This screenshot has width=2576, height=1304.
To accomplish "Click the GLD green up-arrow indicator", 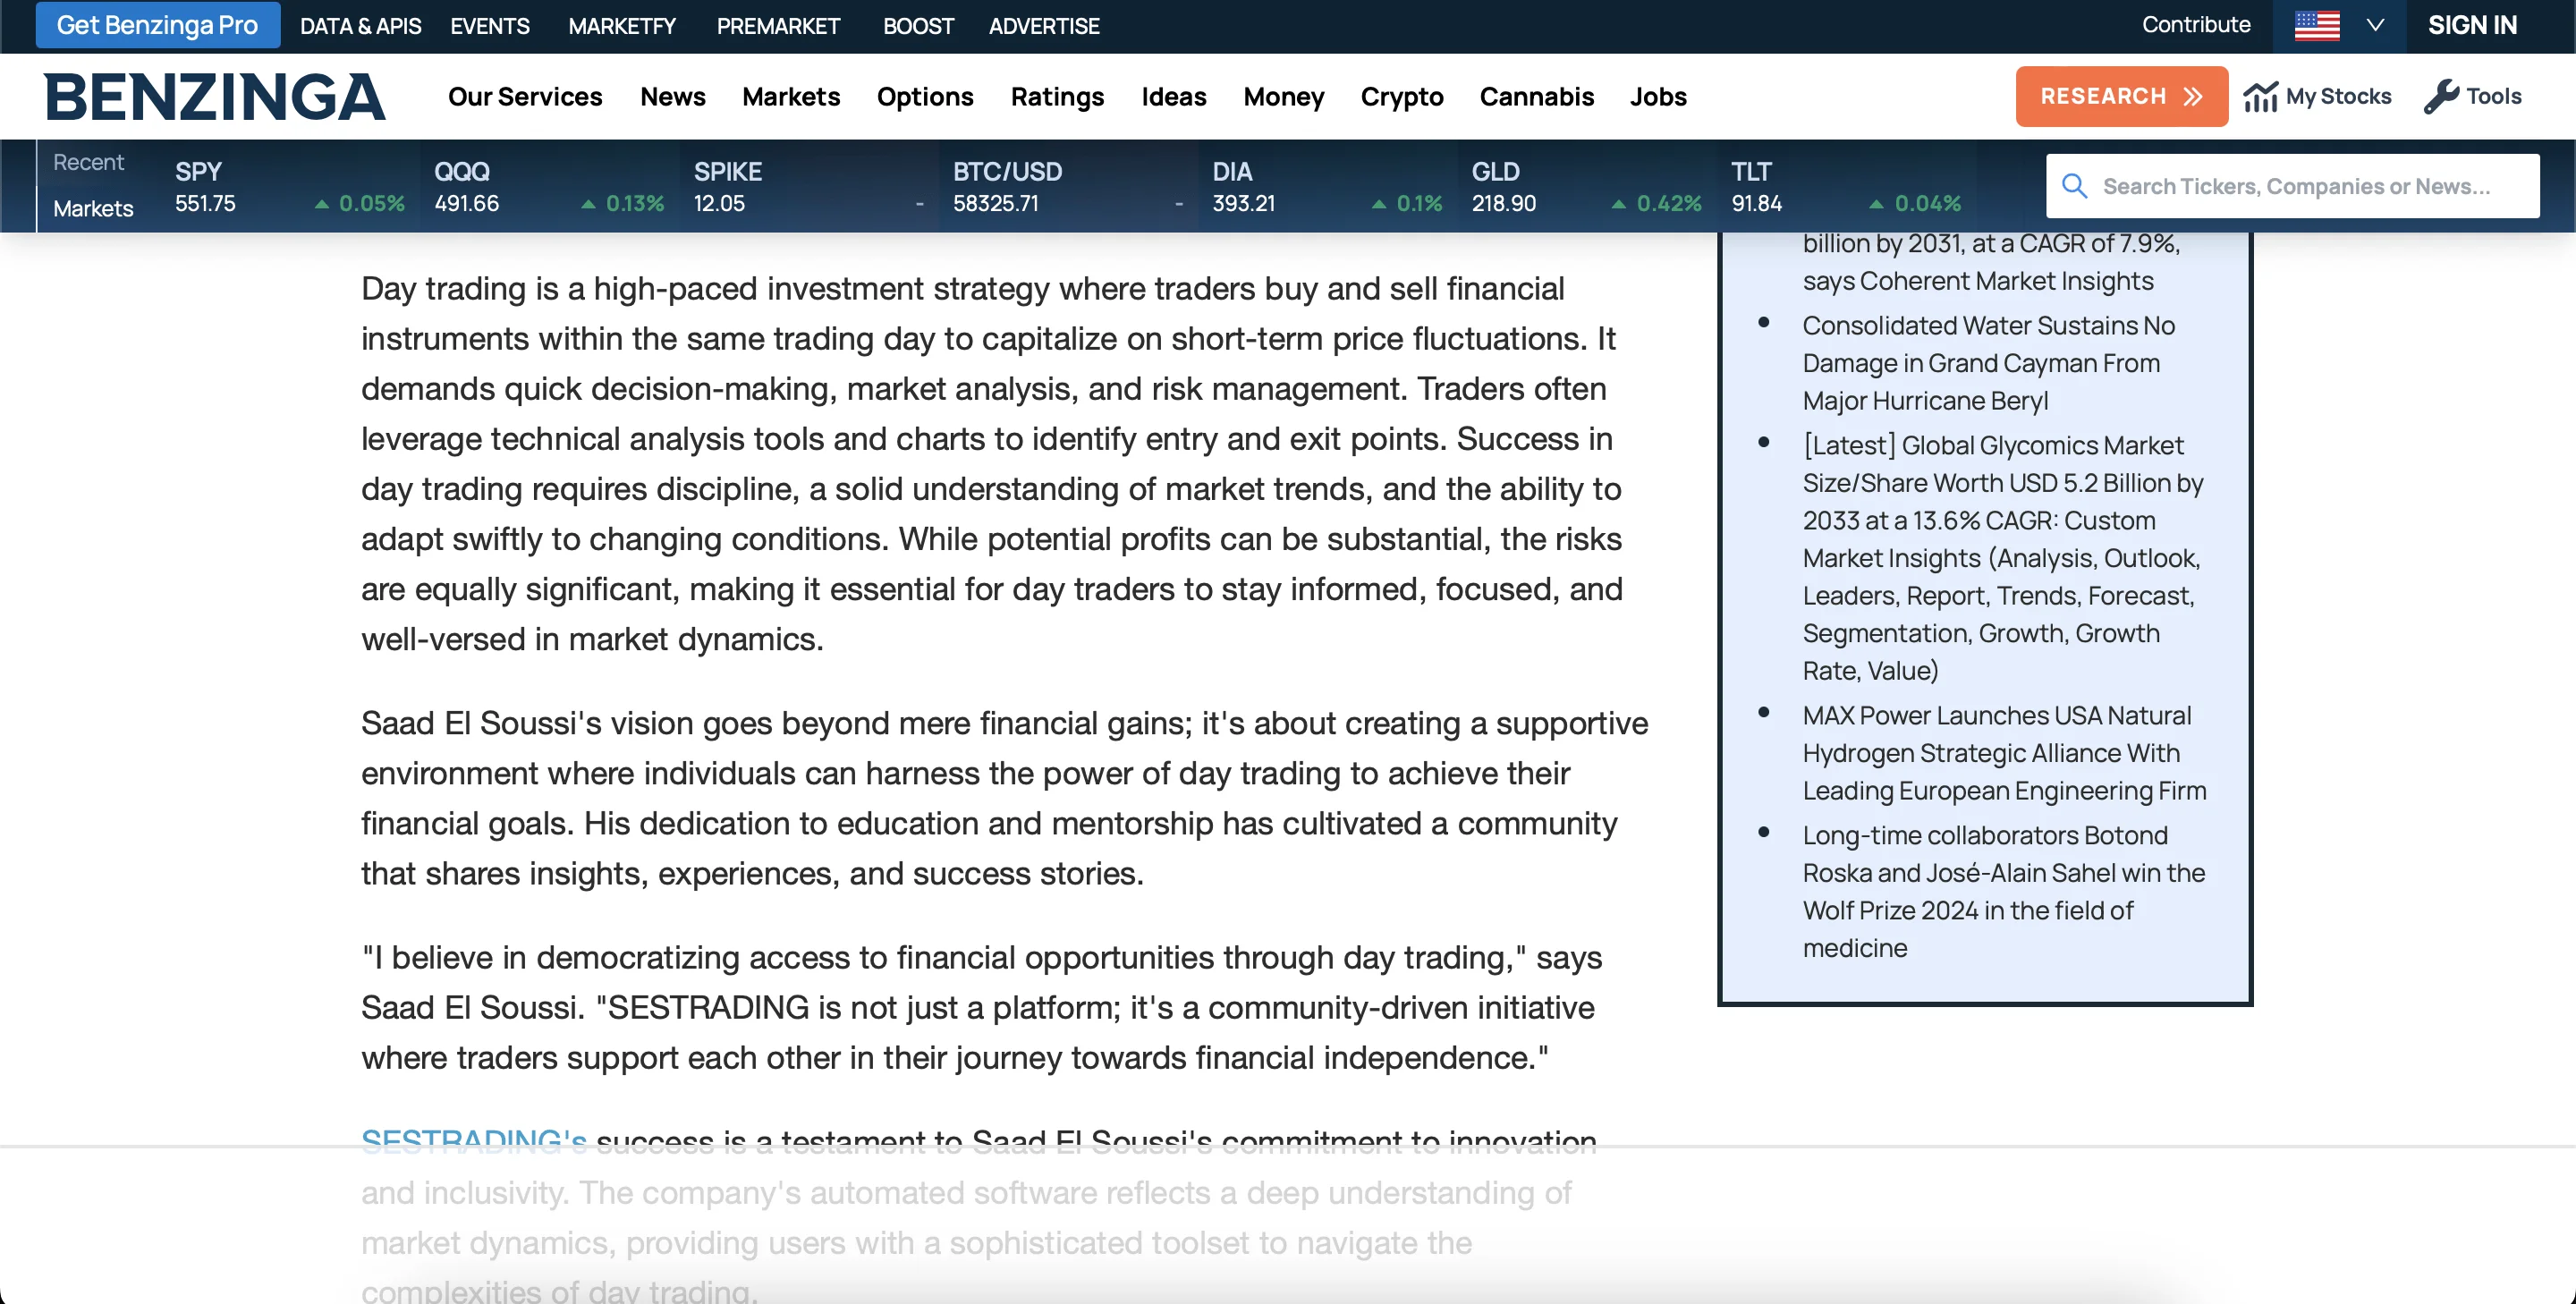I will [x=1619, y=204].
